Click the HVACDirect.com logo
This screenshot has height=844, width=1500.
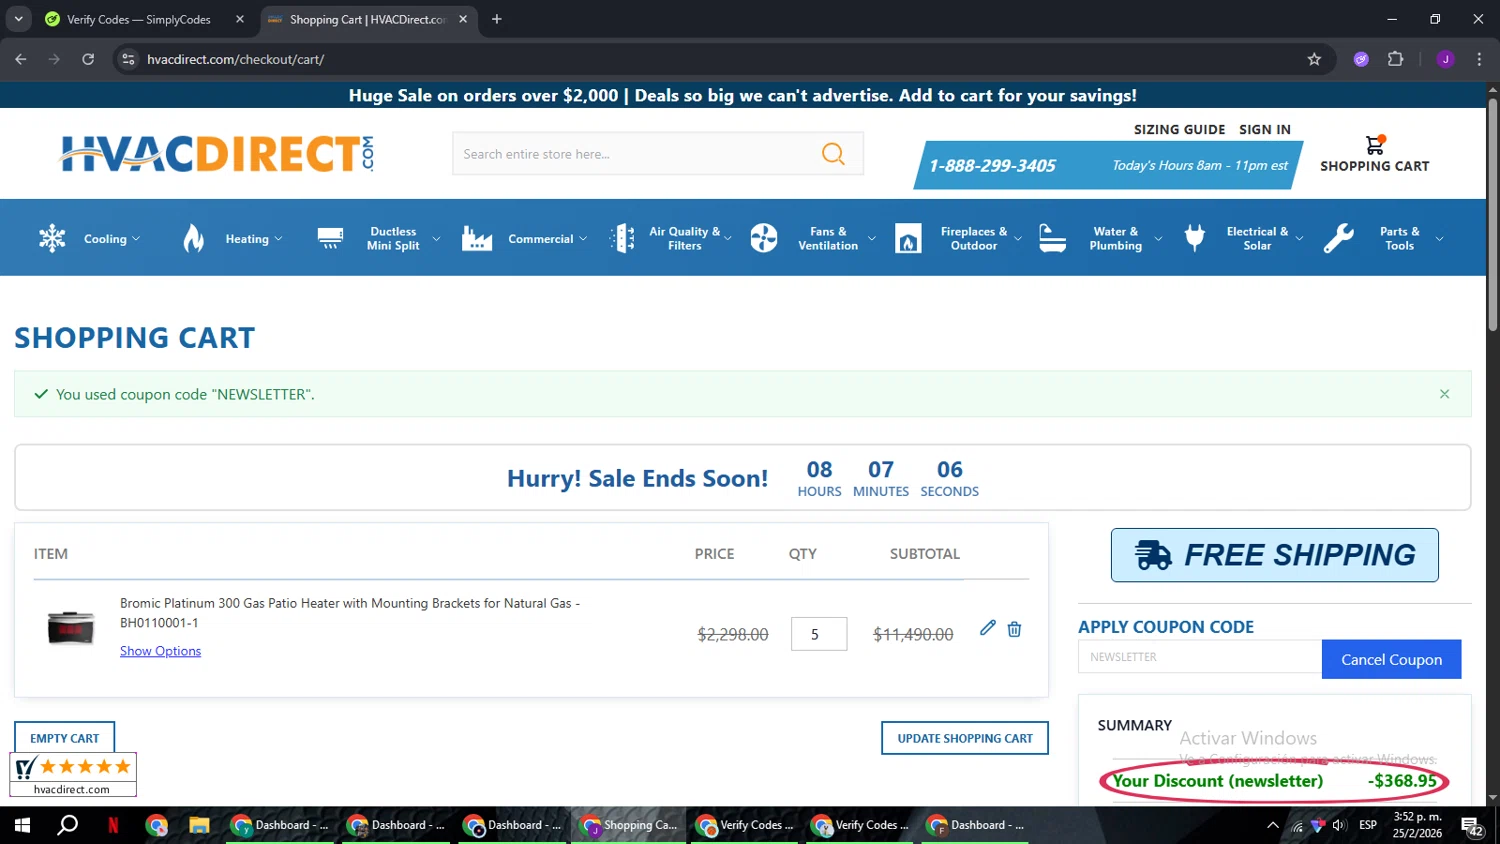coord(217,154)
